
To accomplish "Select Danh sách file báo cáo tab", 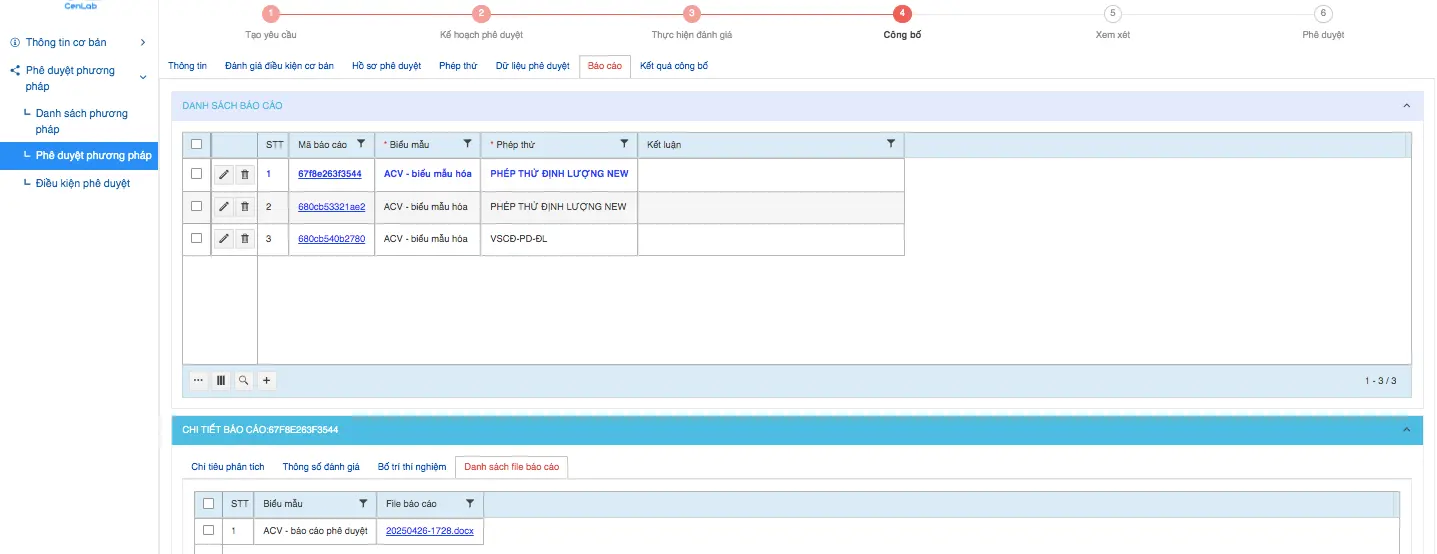I will [x=511, y=467].
